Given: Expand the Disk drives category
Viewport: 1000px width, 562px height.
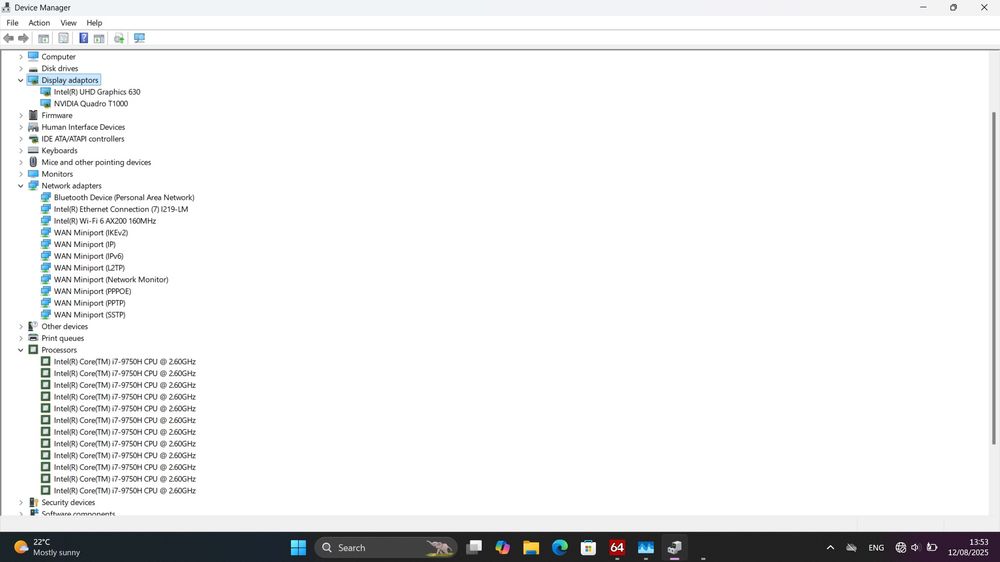Looking at the screenshot, I should pyautogui.click(x=20, y=68).
